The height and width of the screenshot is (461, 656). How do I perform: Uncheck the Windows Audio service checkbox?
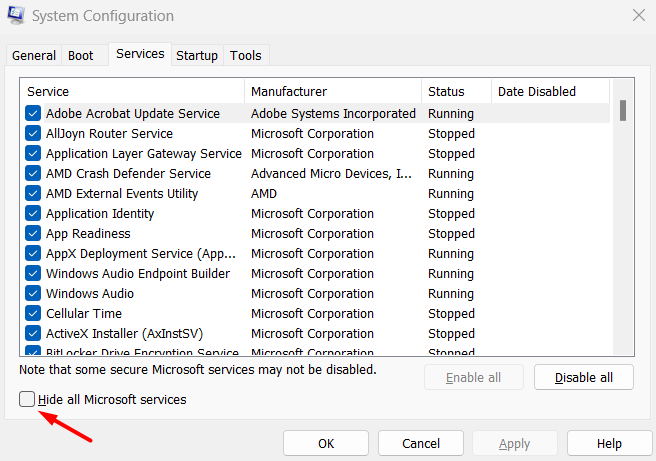pyautogui.click(x=33, y=294)
